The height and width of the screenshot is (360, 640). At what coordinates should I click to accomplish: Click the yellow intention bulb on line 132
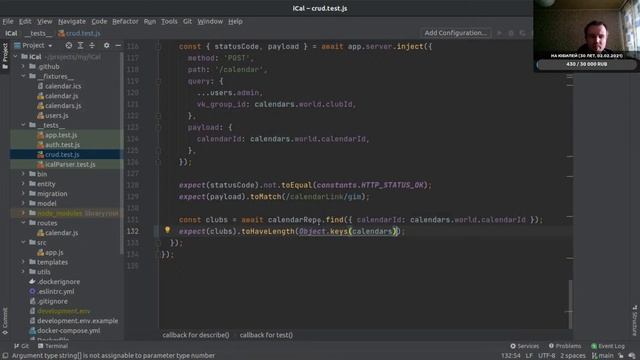[x=167, y=230]
